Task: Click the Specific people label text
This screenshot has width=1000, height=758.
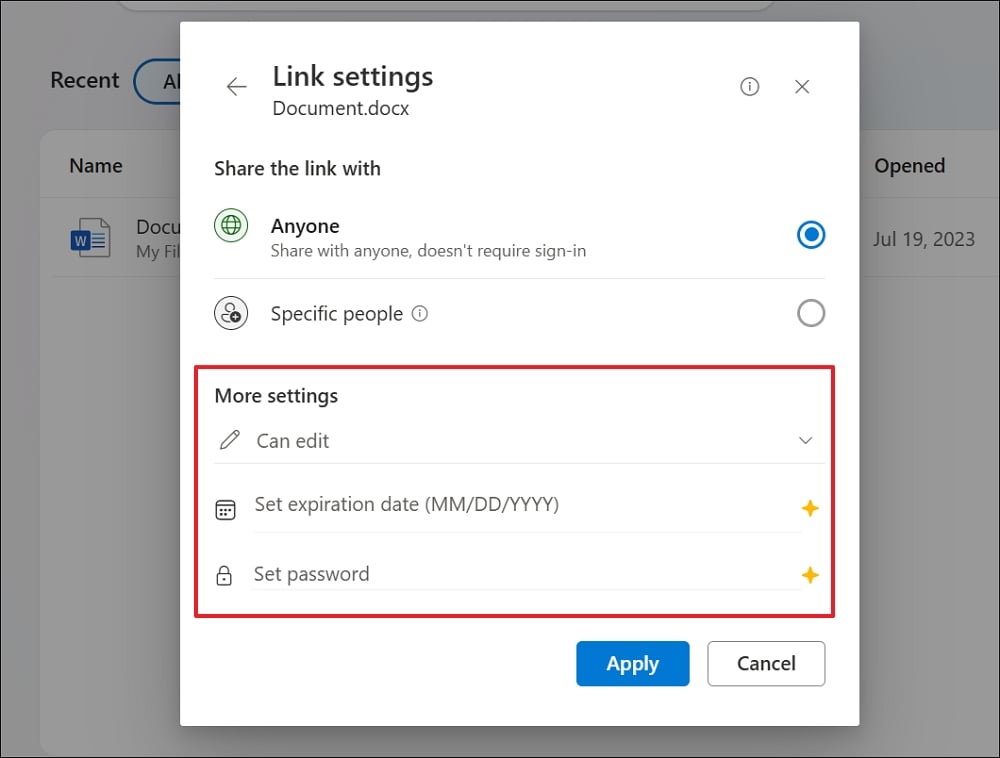Action: (337, 314)
